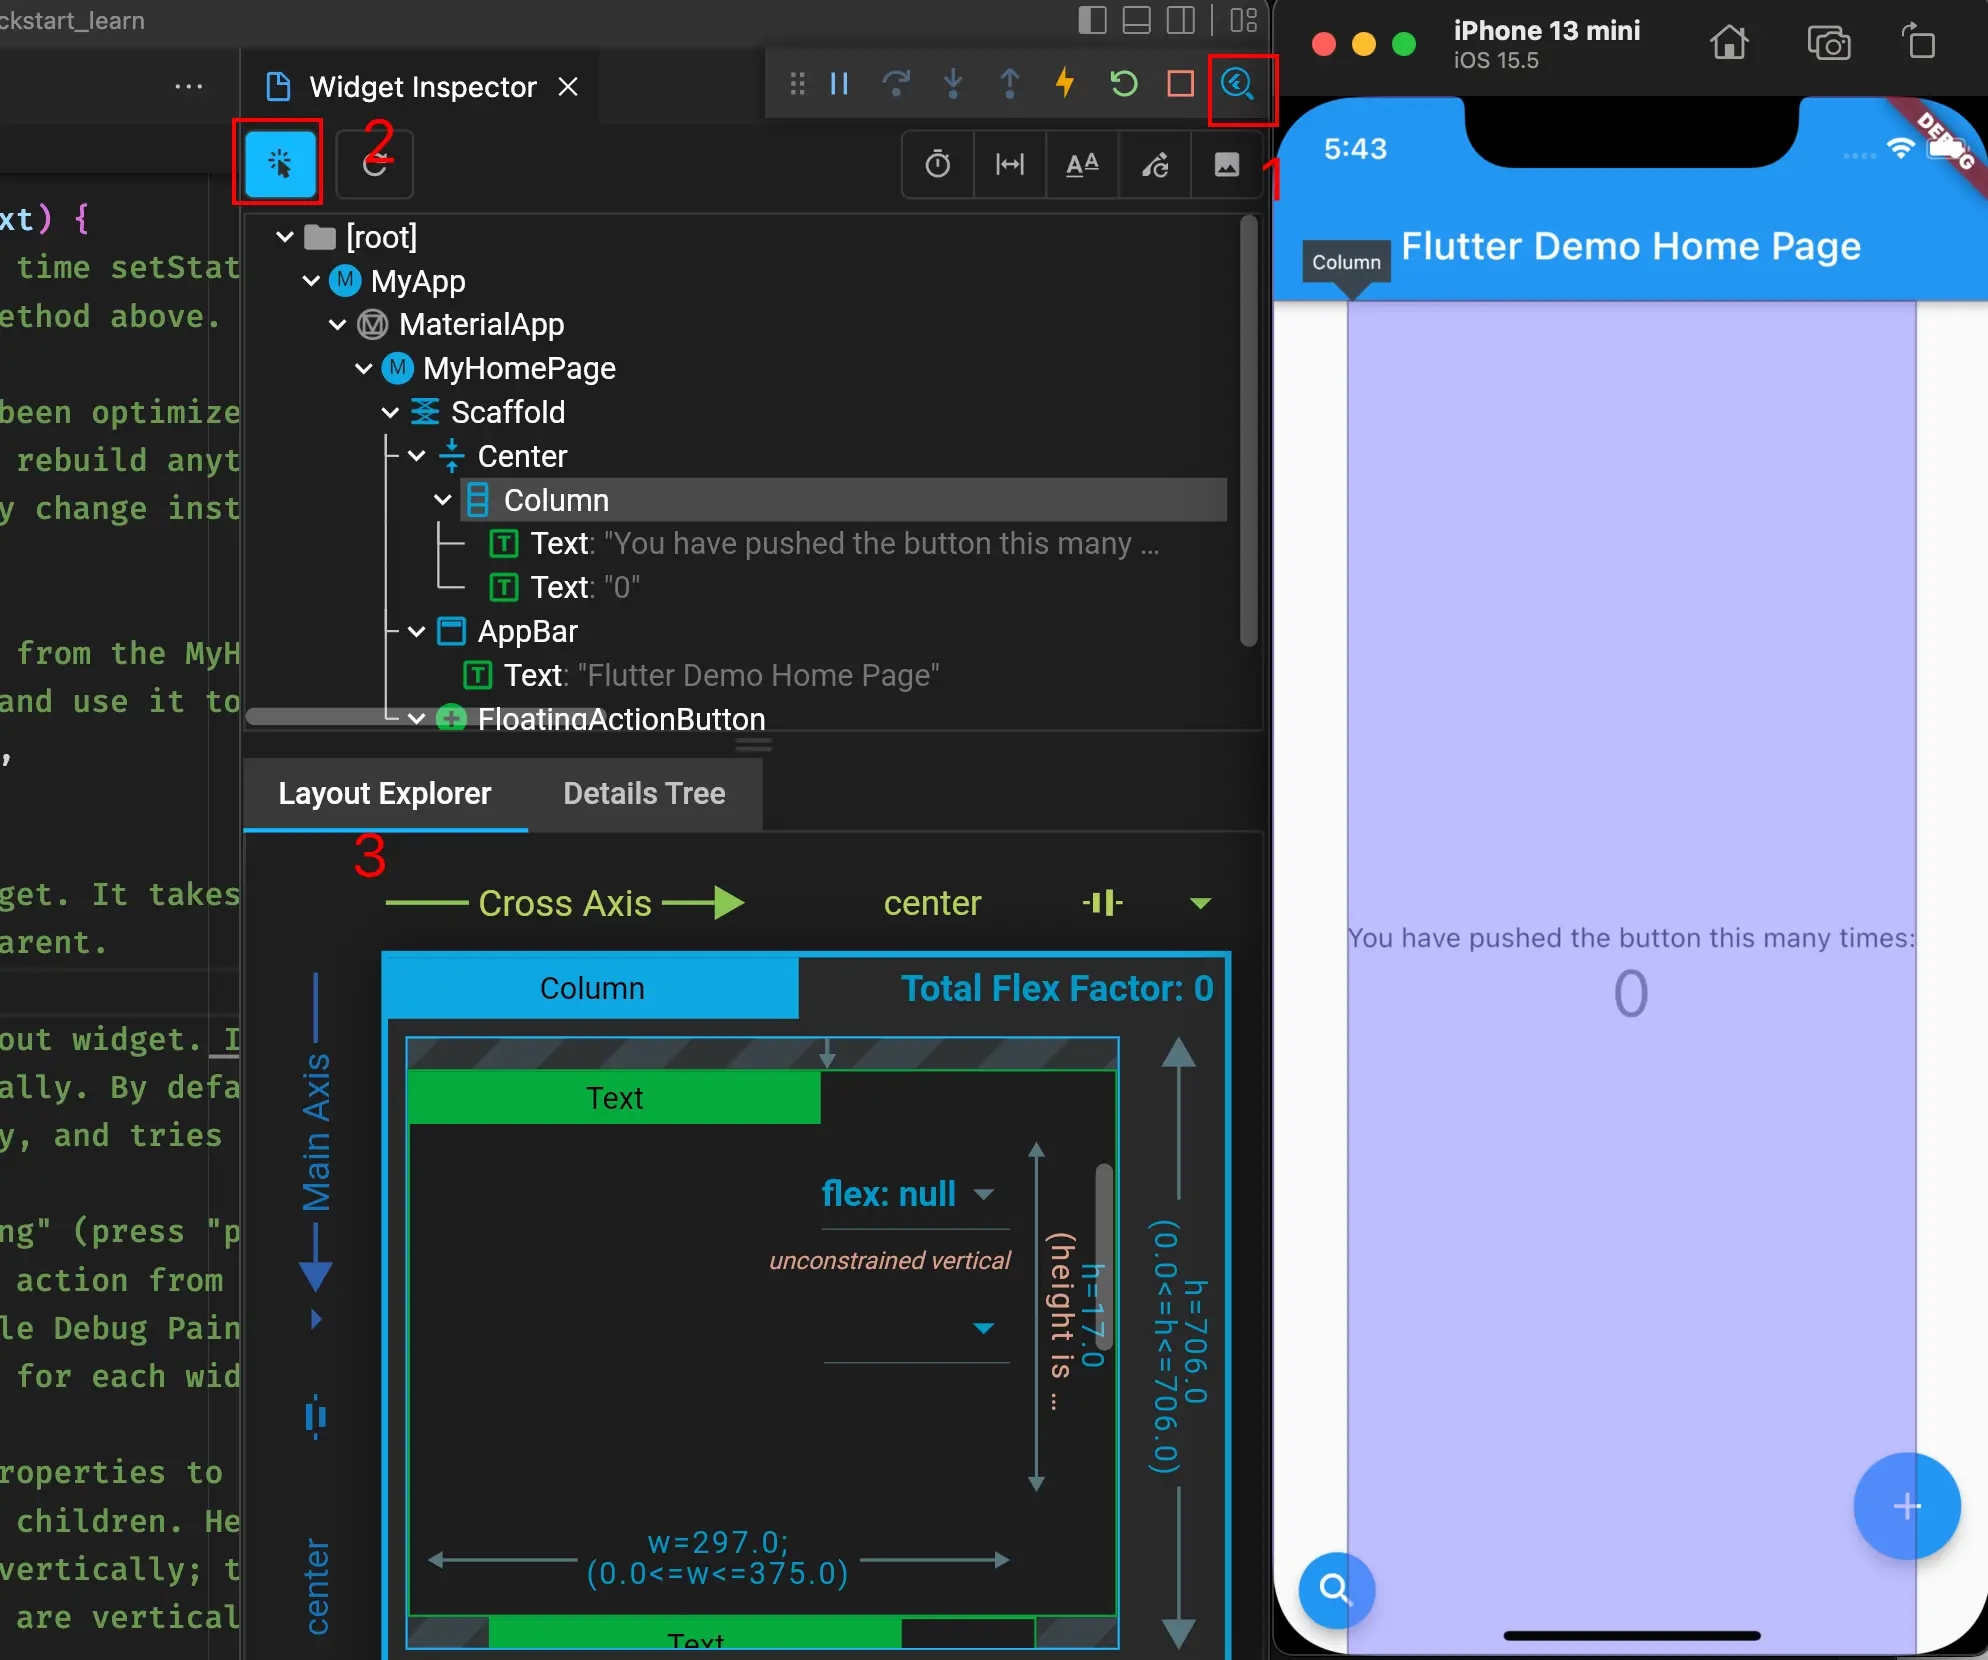Collapse the AppBar tree node
This screenshot has height=1660, width=1988.
(x=416, y=632)
